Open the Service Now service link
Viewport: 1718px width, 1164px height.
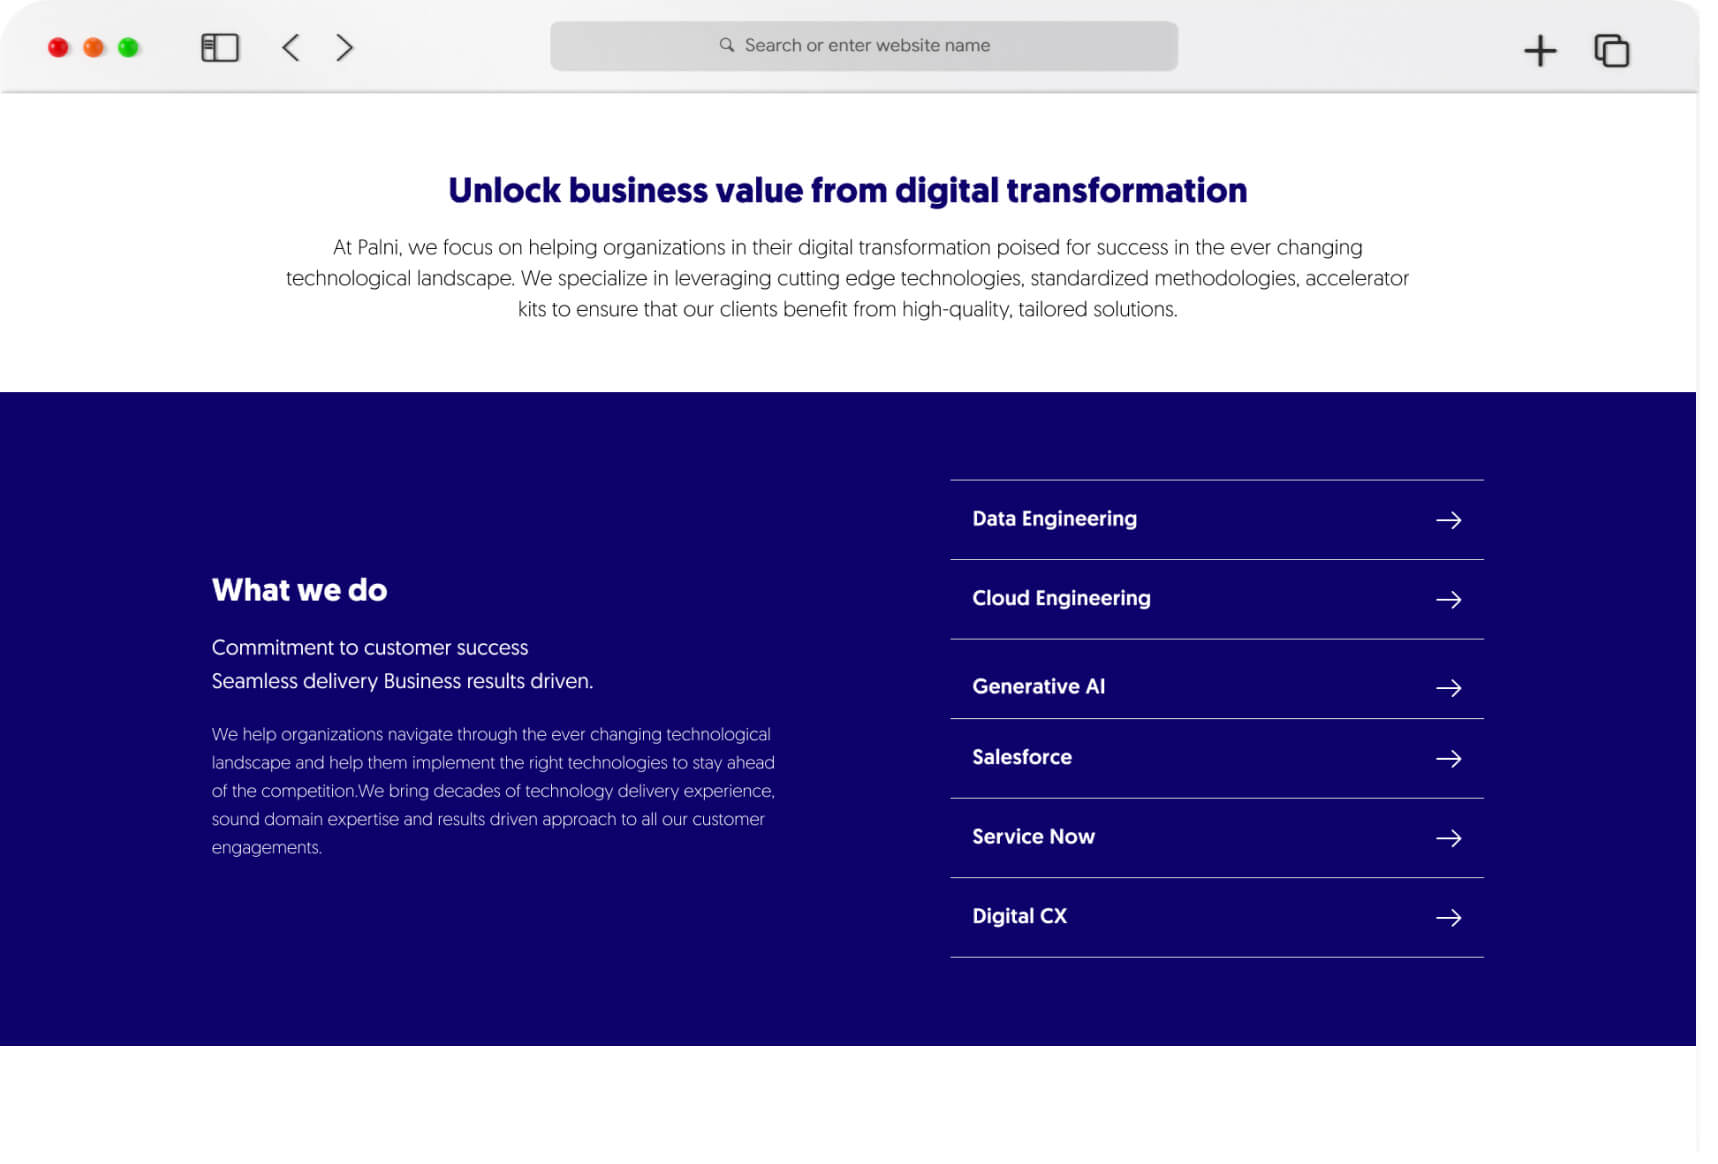tap(1033, 837)
